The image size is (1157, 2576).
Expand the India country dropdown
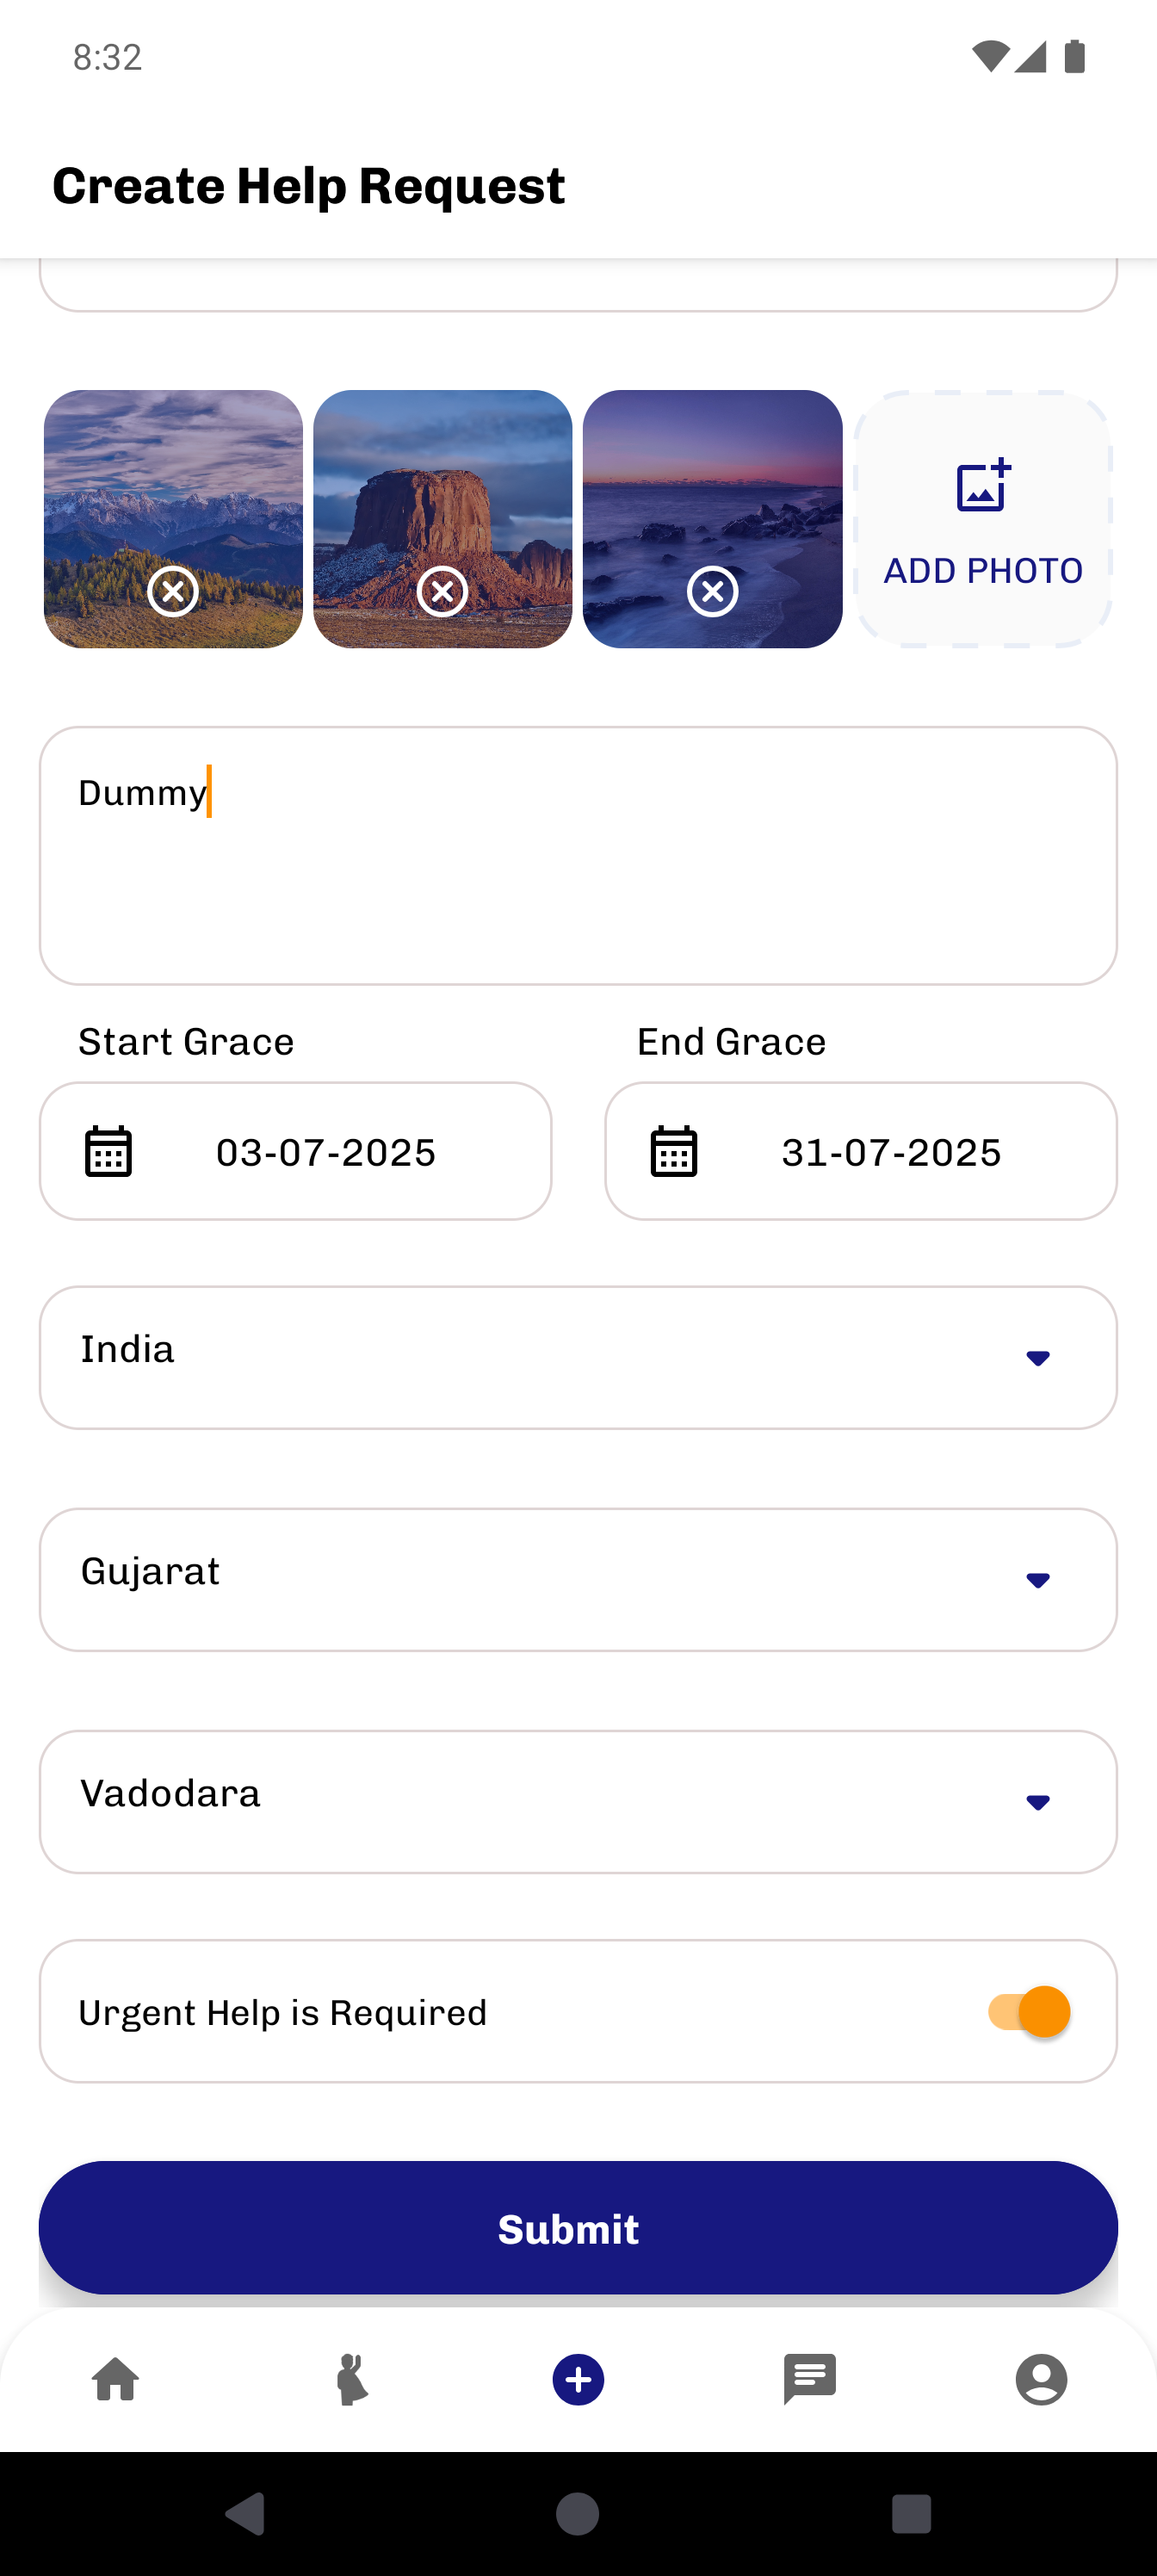[x=578, y=1357]
